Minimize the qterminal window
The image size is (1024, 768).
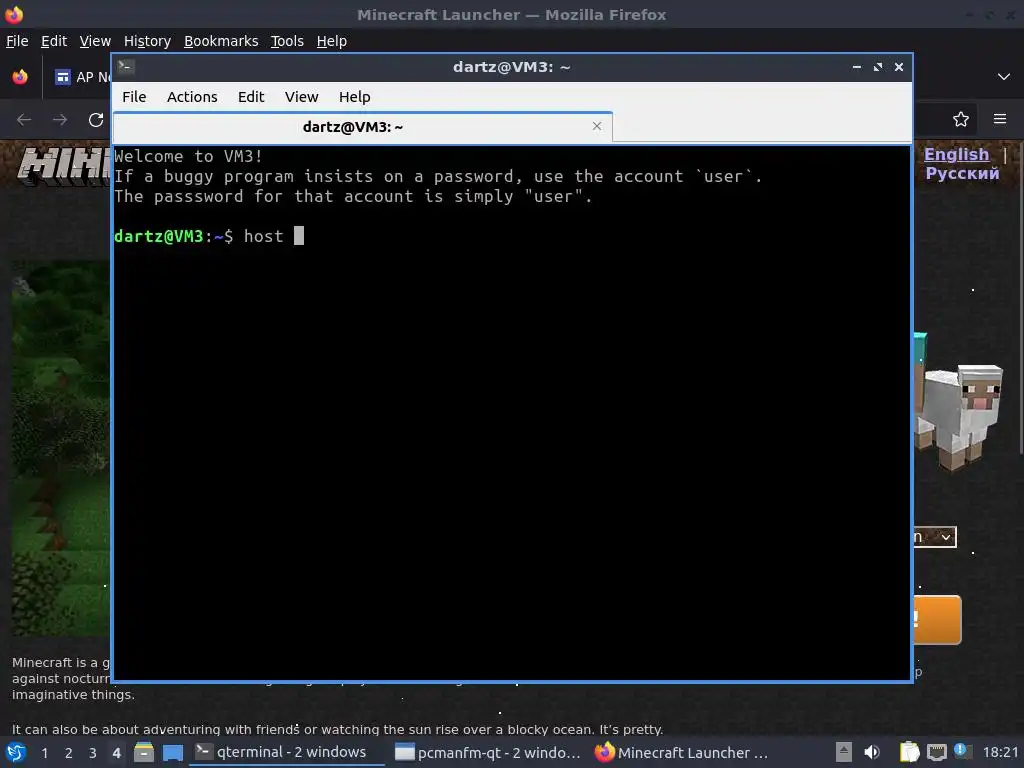[x=857, y=67]
